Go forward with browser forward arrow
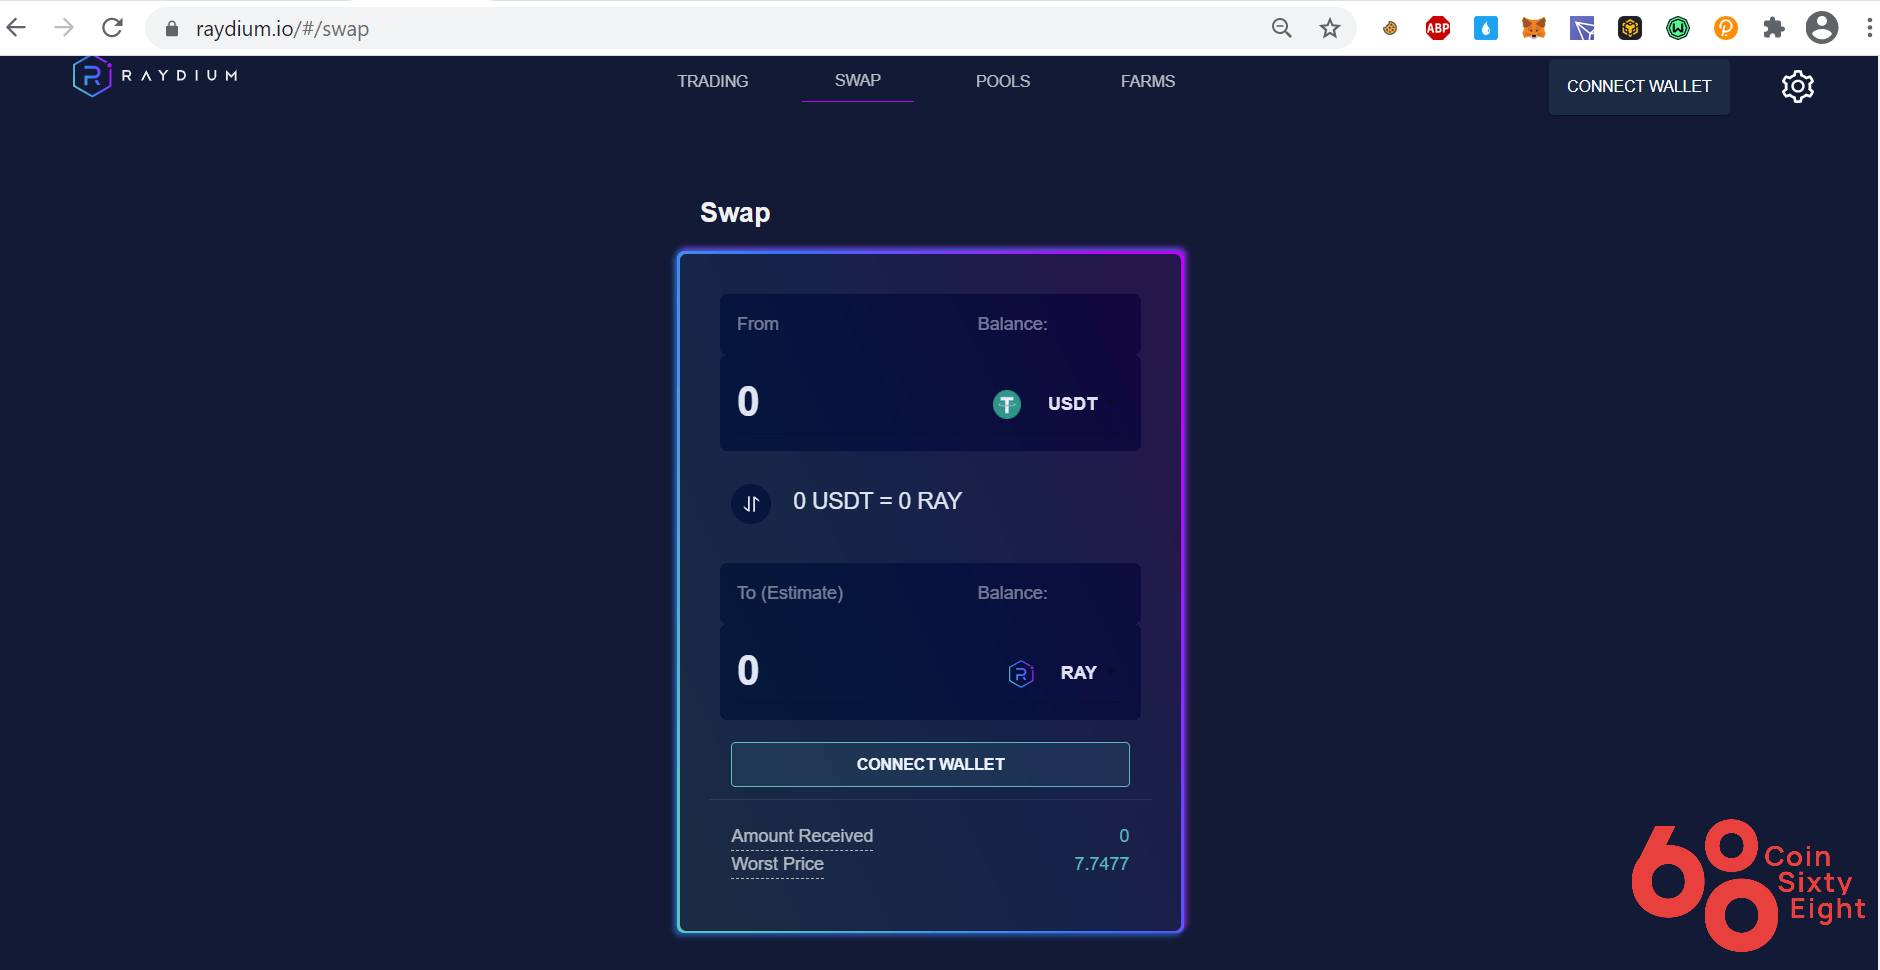This screenshot has height=970, width=1880. [64, 27]
